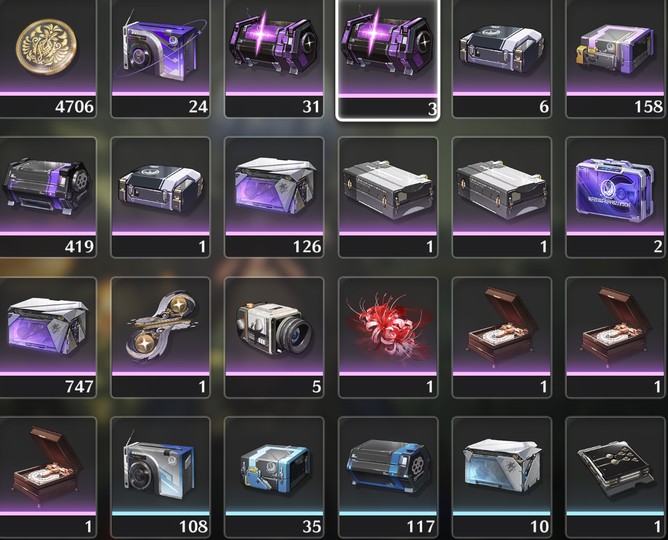The image size is (668, 540).
Task: Select the blue camera box with 108
Action: click(x=161, y=478)
